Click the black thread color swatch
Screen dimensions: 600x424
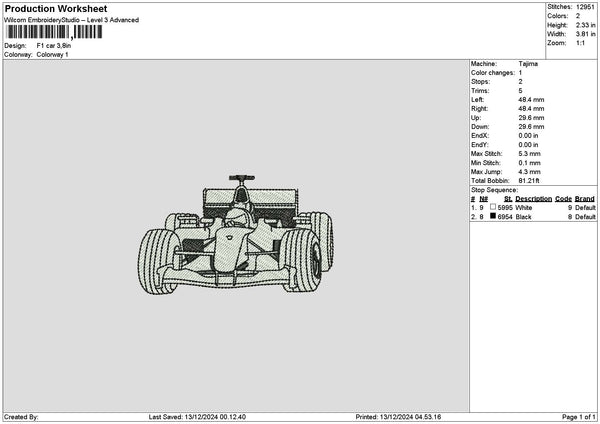(x=493, y=216)
